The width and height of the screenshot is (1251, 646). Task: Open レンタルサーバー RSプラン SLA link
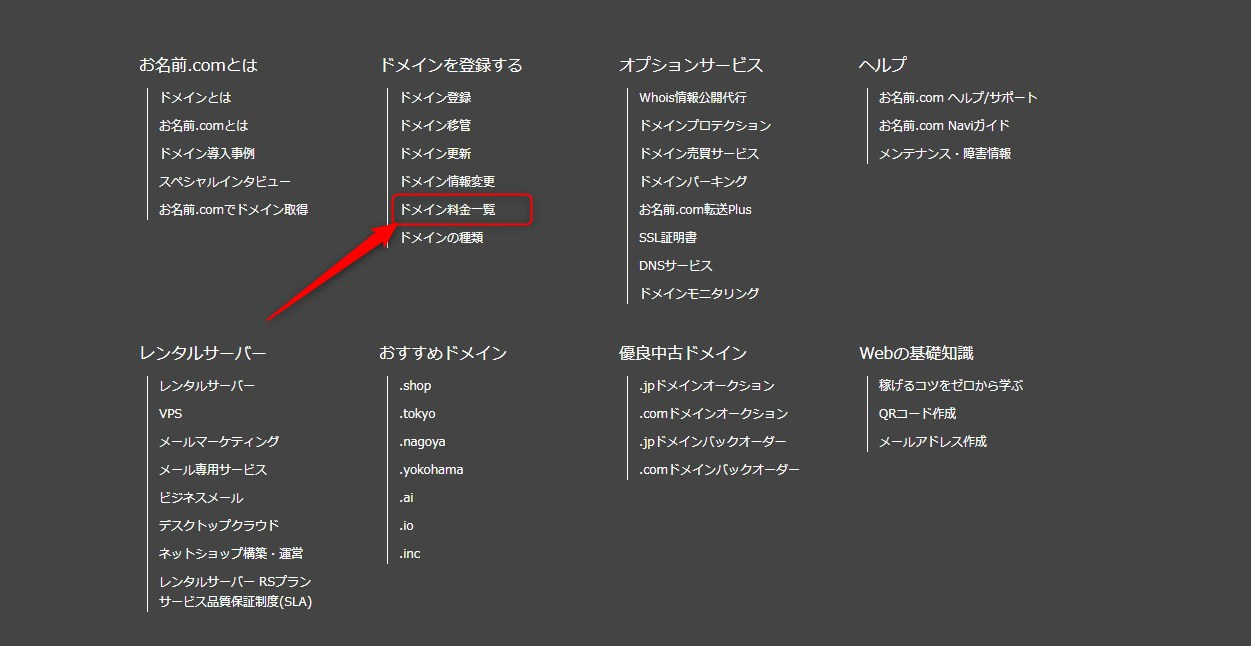click(x=235, y=592)
